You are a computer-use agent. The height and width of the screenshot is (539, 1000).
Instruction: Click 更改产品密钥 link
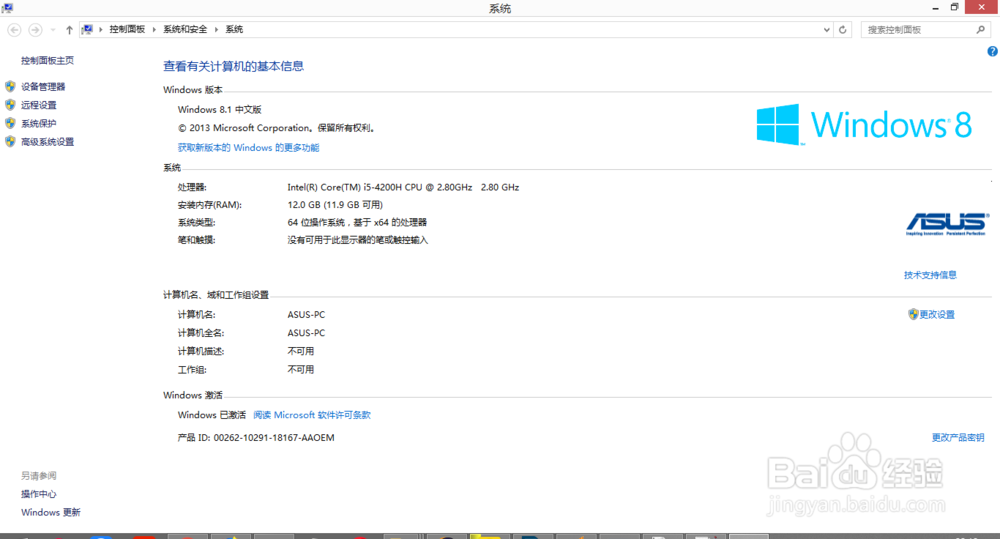click(x=958, y=438)
